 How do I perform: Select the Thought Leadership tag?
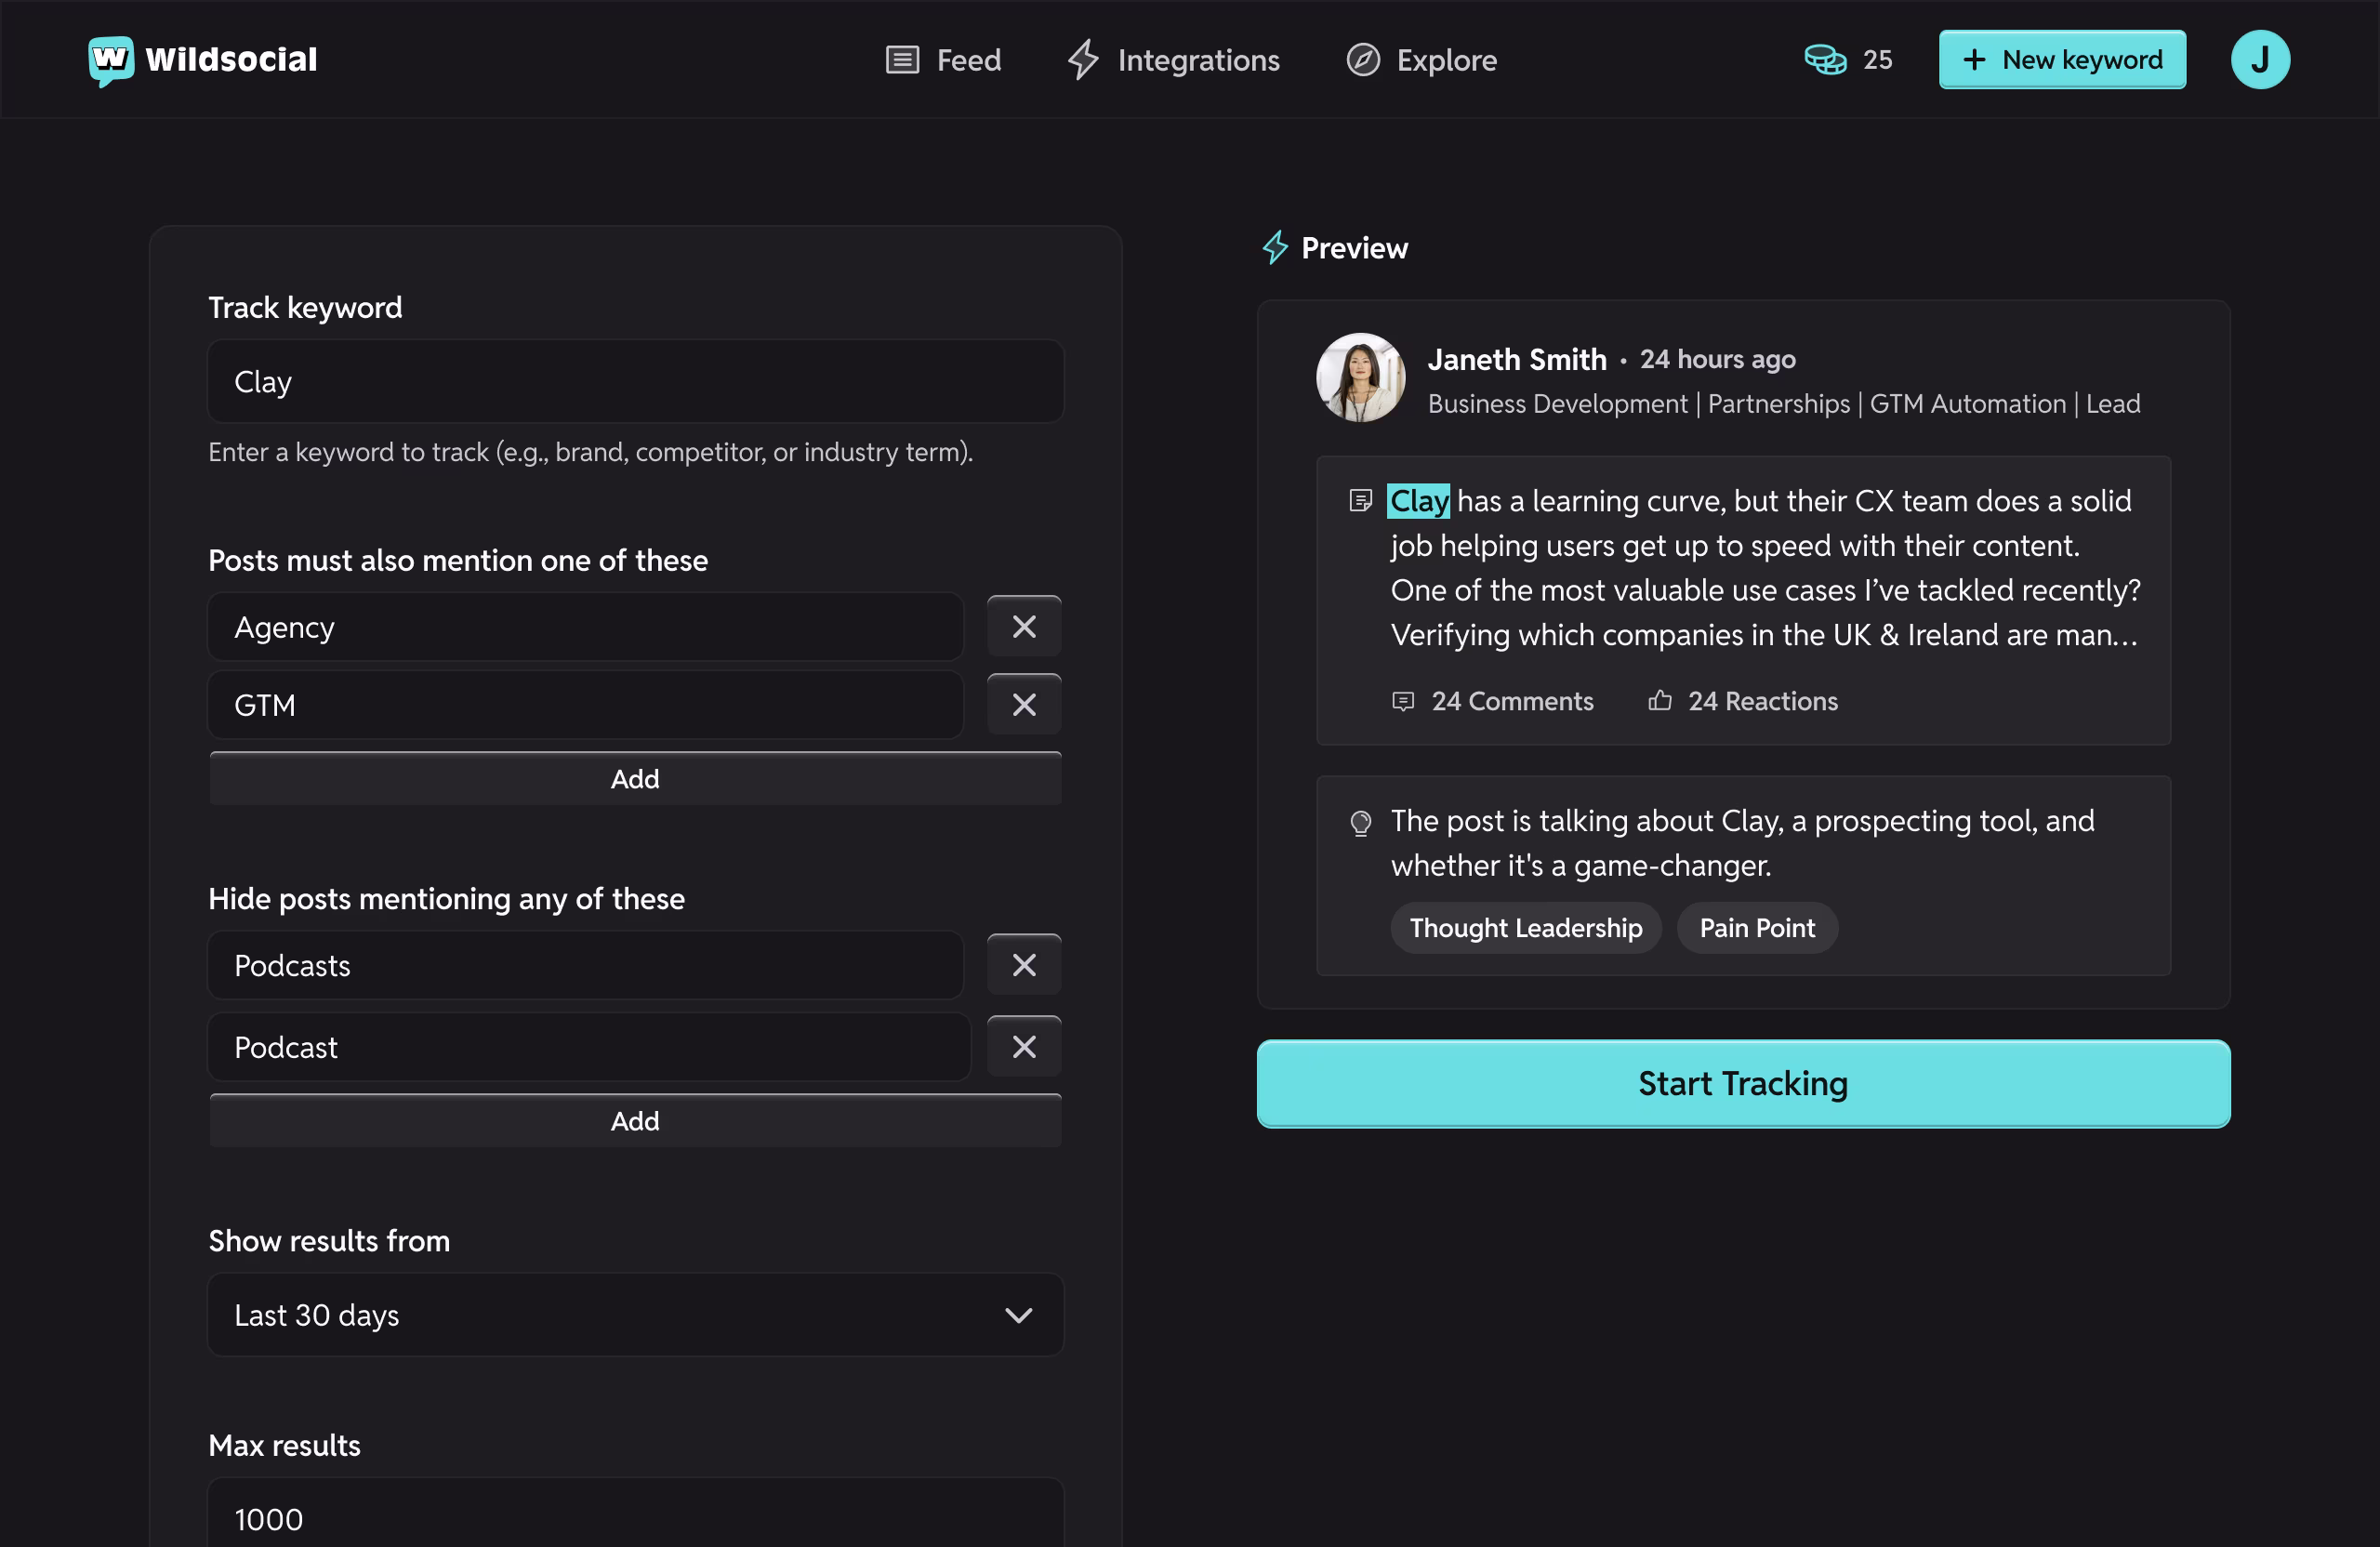pyautogui.click(x=1525, y=928)
